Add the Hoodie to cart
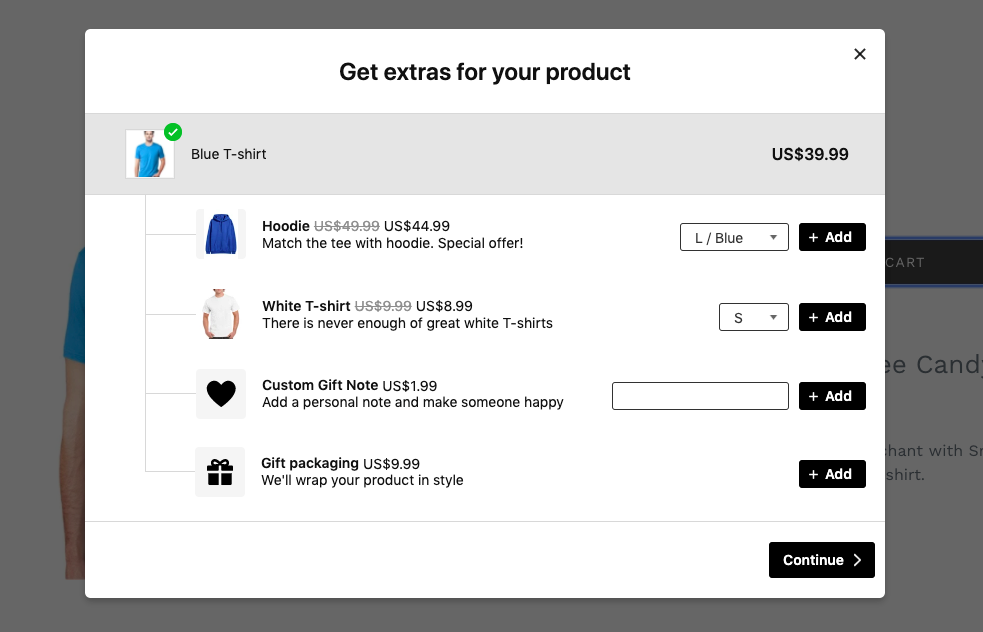983x632 pixels. 832,238
